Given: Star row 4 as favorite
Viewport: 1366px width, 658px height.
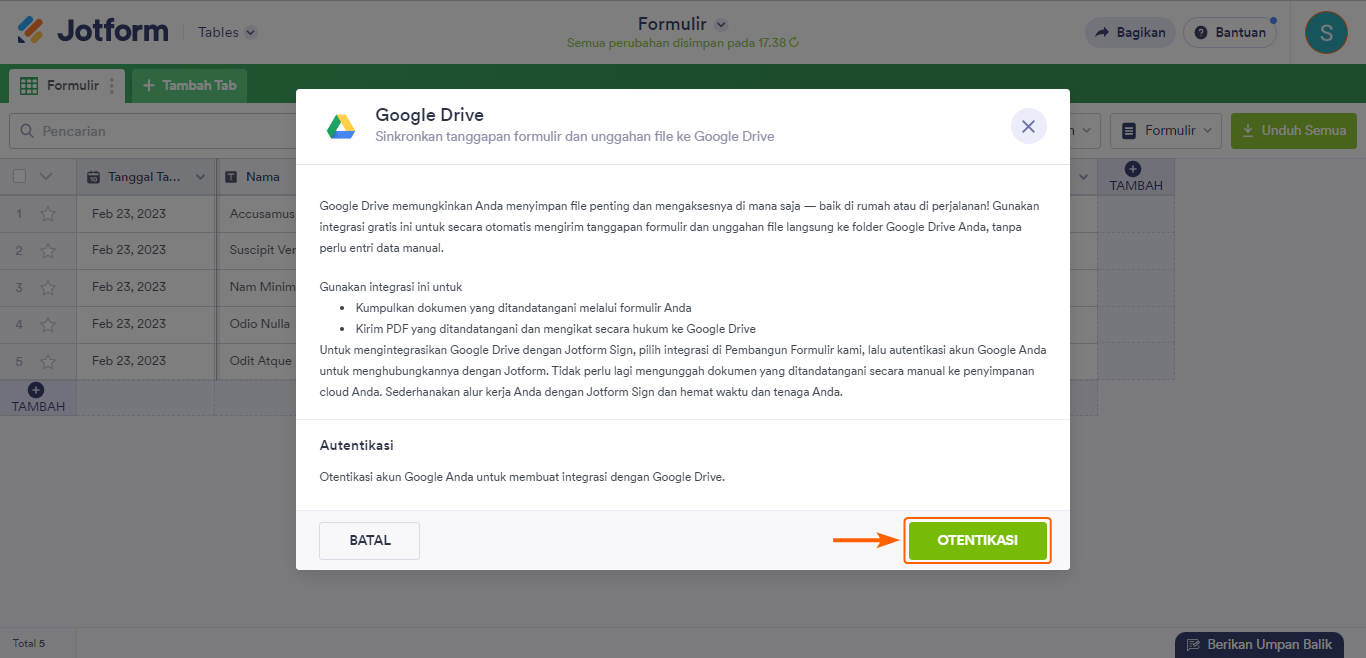Looking at the screenshot, I should pos(47,325).
